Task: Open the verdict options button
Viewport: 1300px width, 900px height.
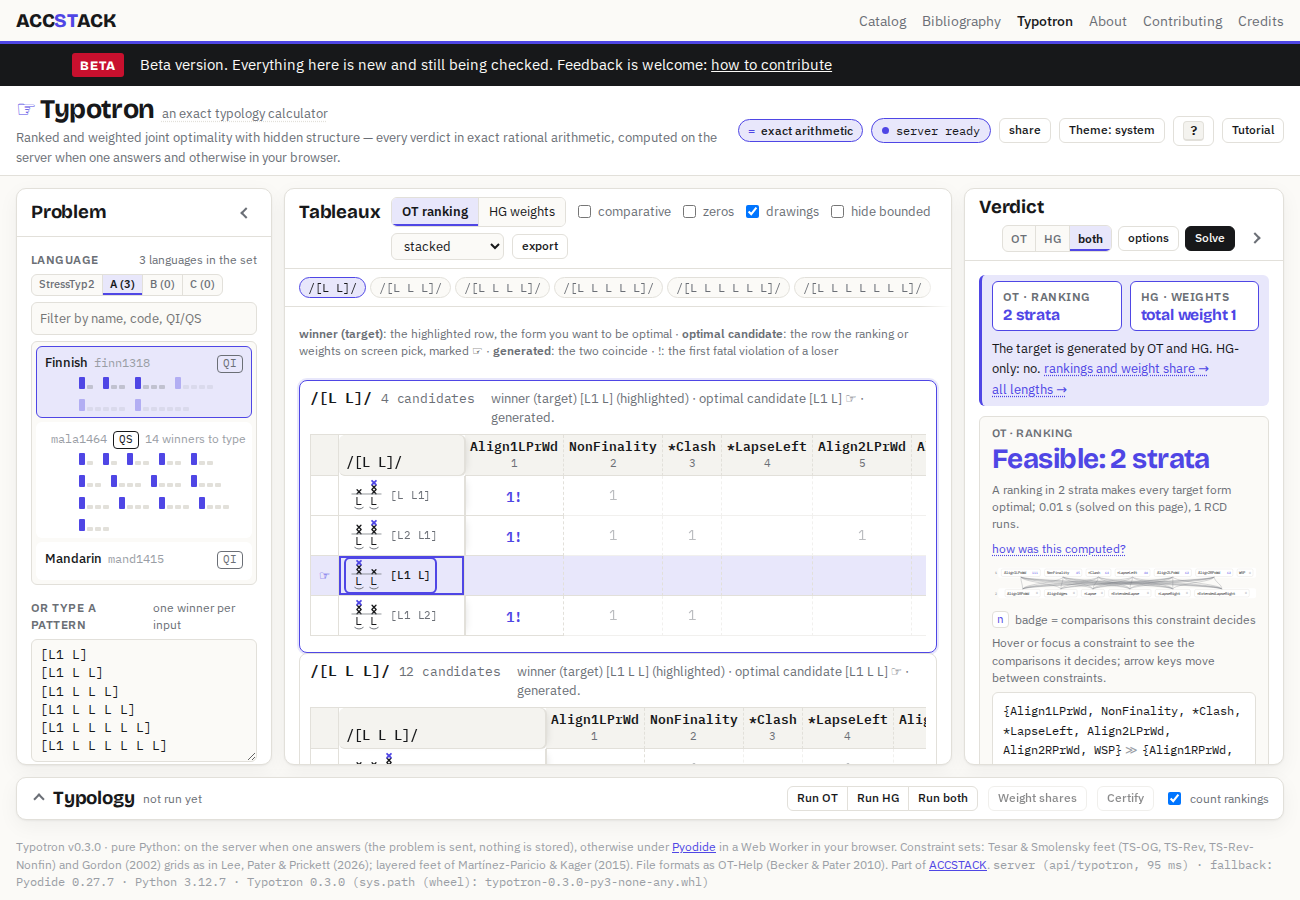Action: (x=1148, y=238)
